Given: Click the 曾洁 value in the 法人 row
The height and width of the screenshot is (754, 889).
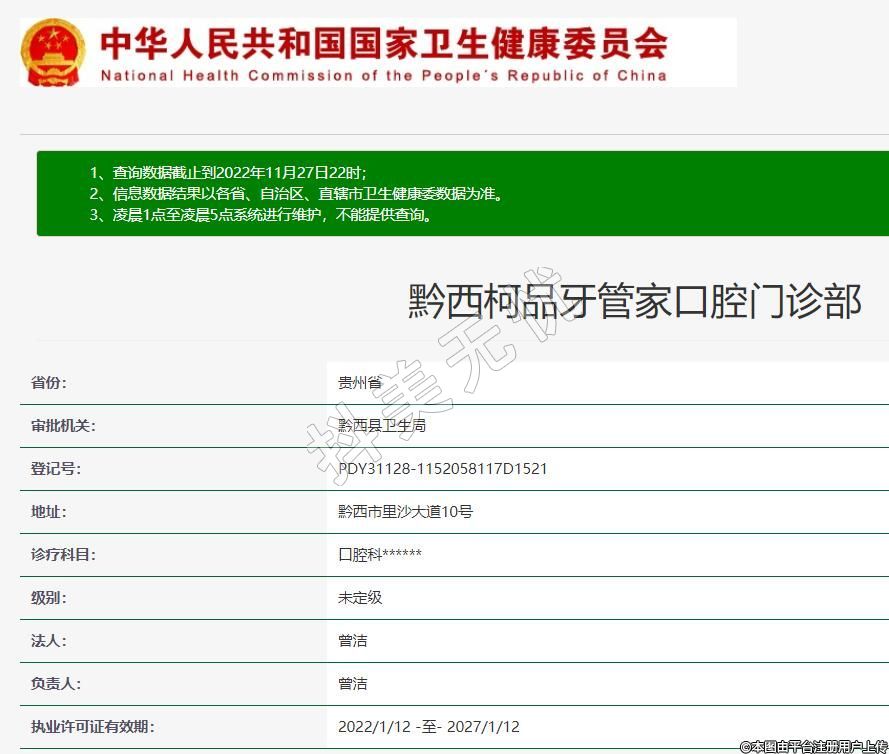Looking at the screenshot, I should pyautogui.click(x=353, y=641).
